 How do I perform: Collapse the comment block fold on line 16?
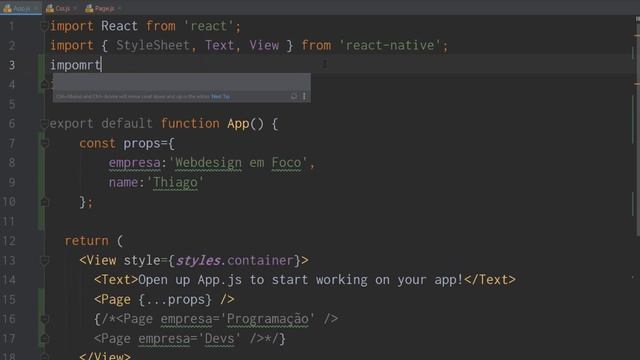44,319
